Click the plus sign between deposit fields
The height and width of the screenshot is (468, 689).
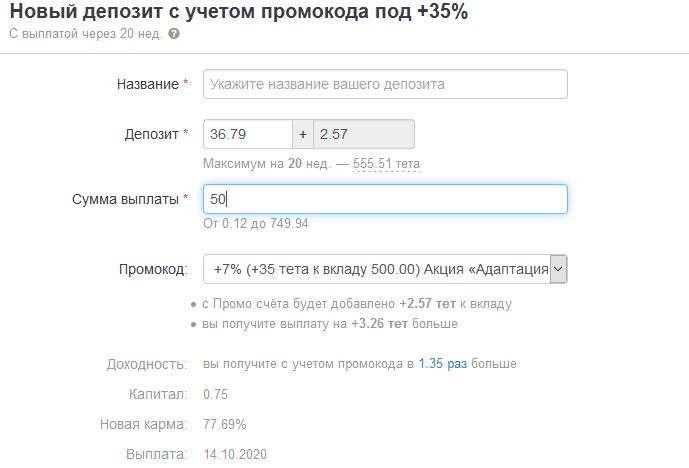303,134
